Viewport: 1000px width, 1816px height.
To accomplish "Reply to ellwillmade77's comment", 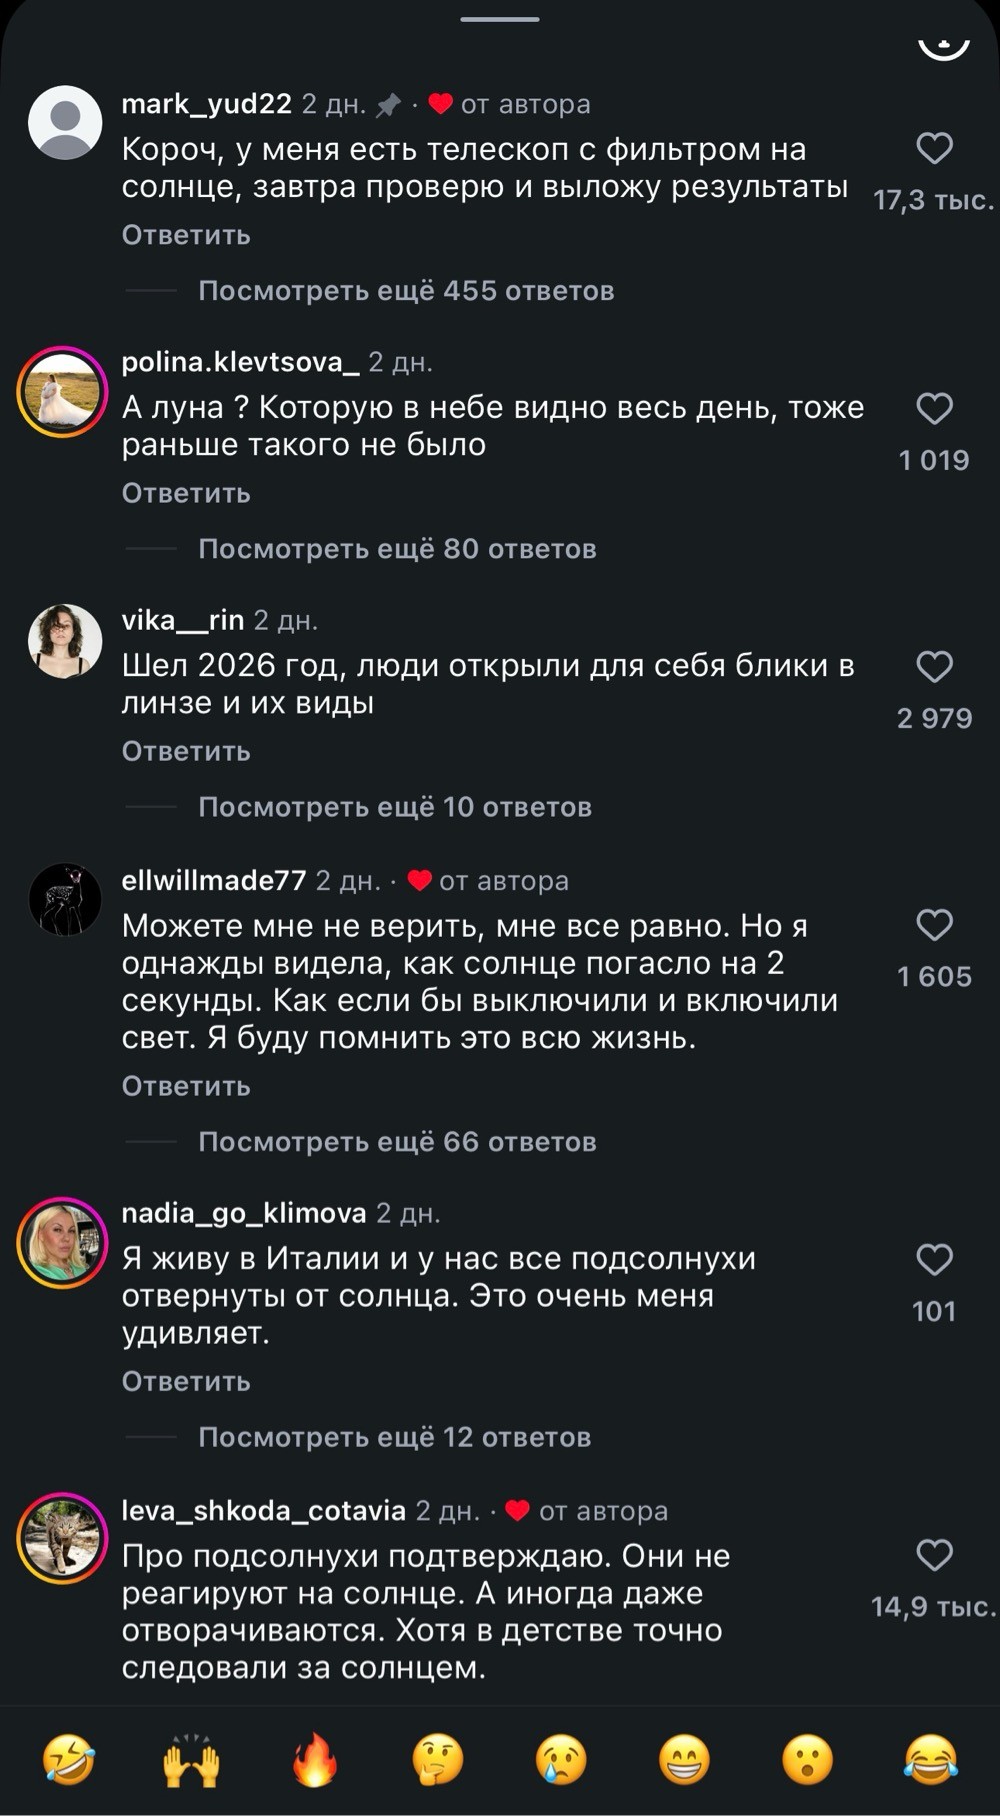I will [x=186, y=1086].
